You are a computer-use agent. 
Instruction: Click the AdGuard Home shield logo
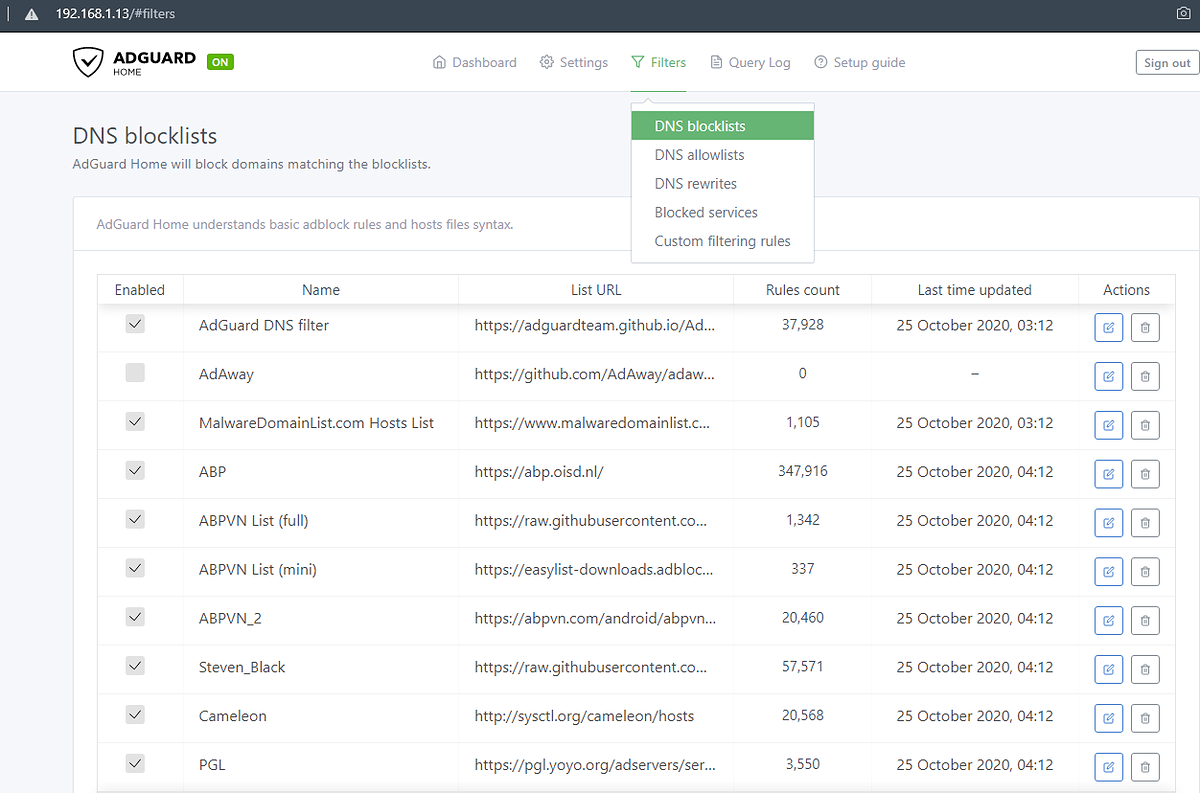point(89,62)
